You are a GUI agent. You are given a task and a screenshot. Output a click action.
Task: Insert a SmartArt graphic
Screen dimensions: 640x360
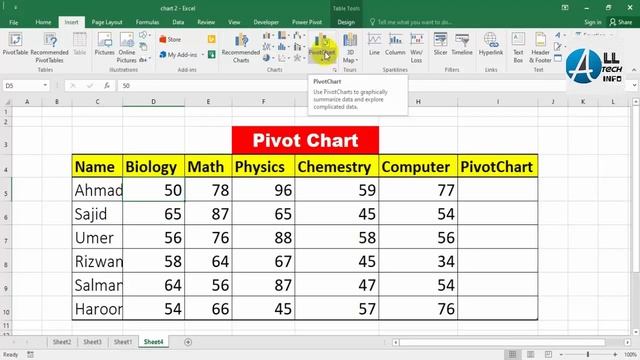click(x=144, y=47)
